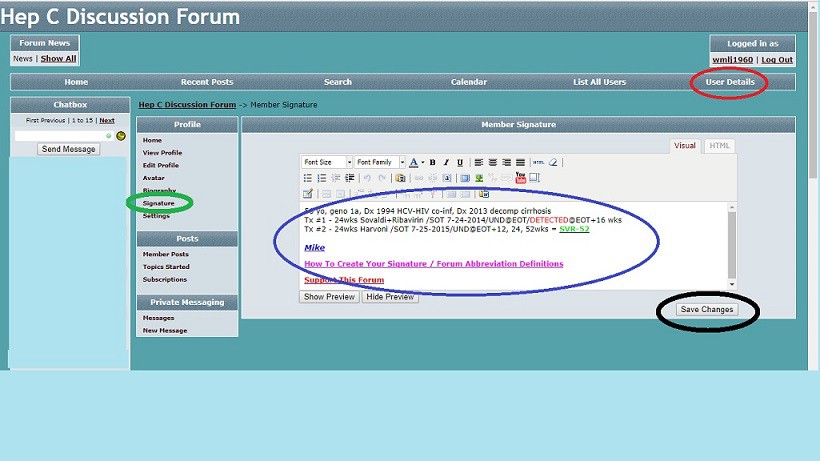Insert a YouTube video via the toolbar icon
Screen dimensions: 820x461
pyautogui.click(x=520, y=178)
